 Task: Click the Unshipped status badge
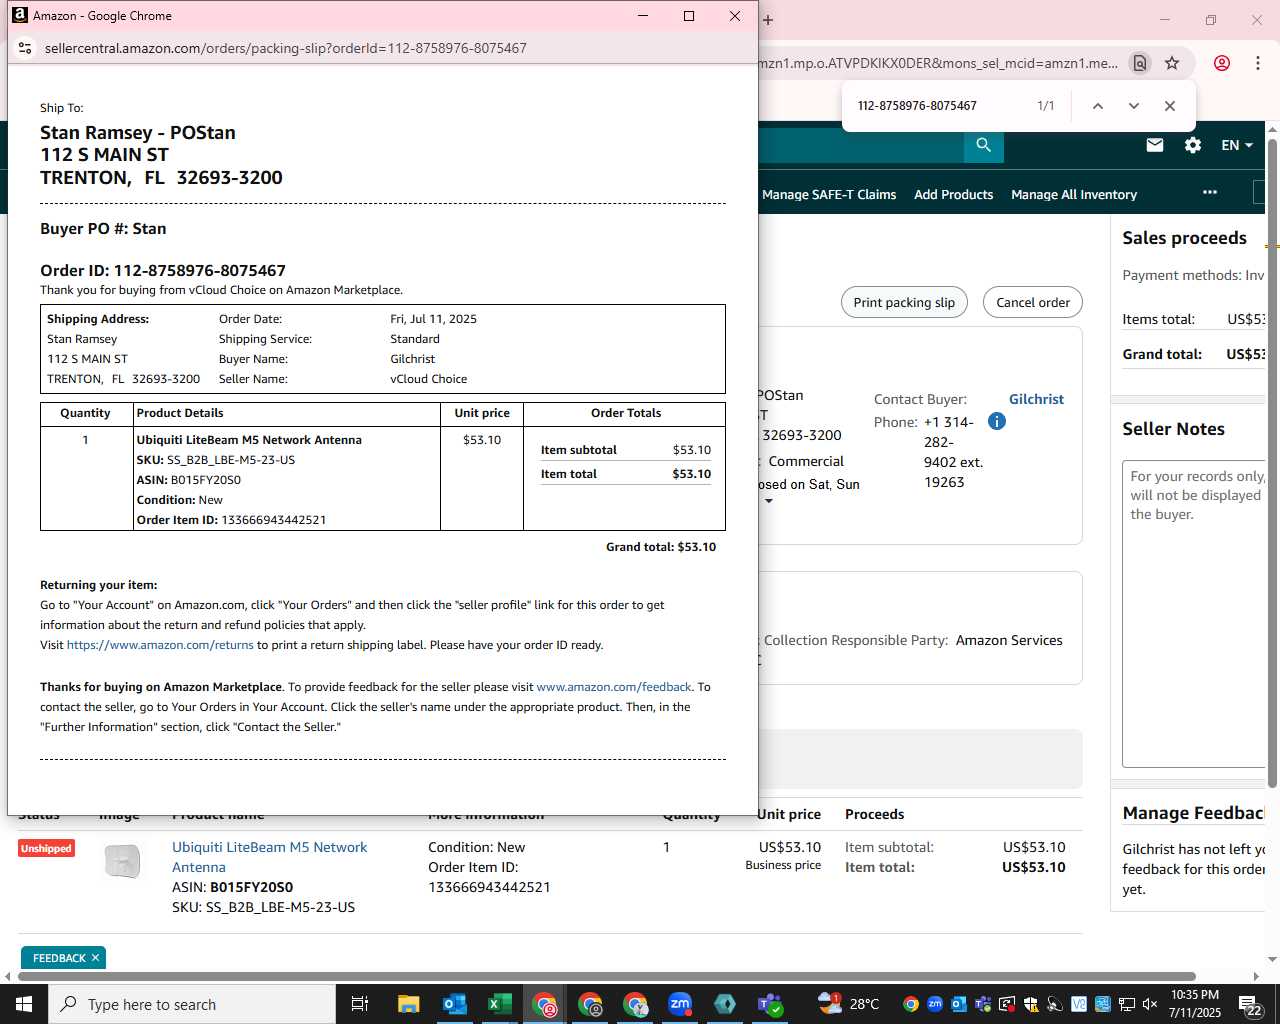(x=46, y=848)
